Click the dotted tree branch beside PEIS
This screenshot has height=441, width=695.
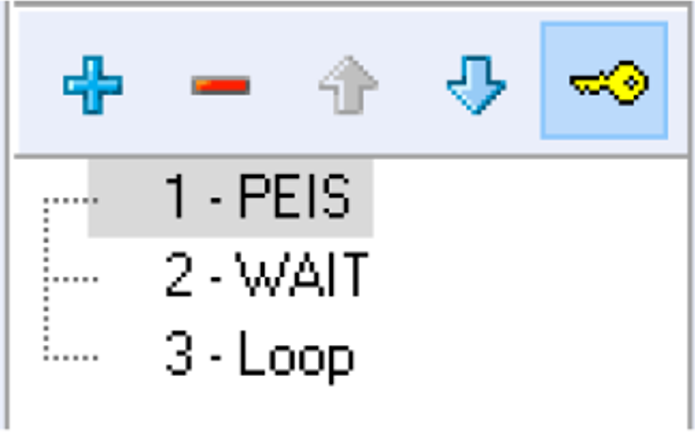[x=71, y=201]
